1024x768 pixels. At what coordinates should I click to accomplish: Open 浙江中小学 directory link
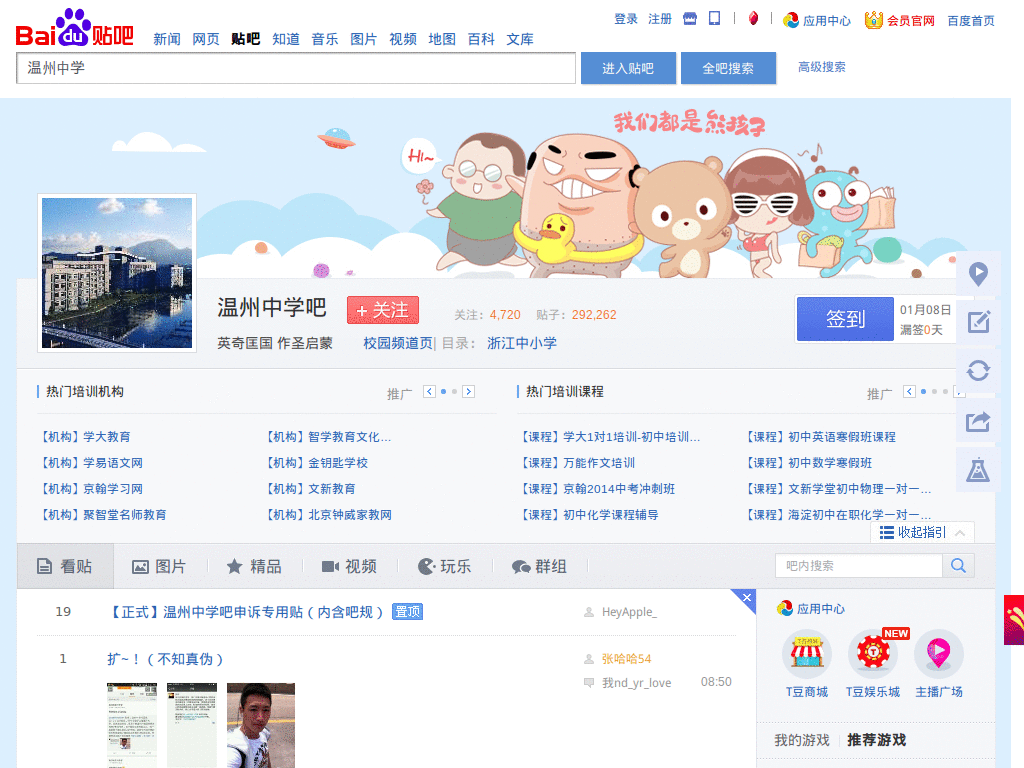point(522,343)
